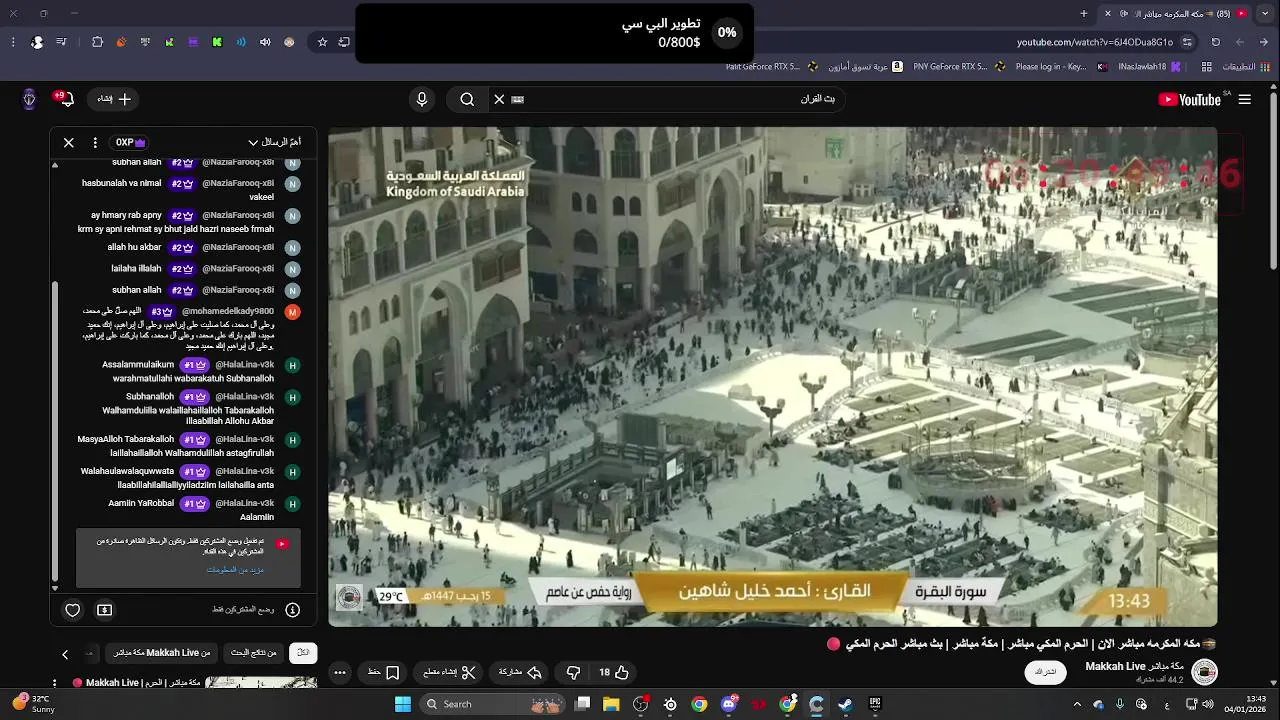Screen dimensions: 1280x720
Task: Open the Makkah Live channel avatar
Action: click(x=1205, y=672)
